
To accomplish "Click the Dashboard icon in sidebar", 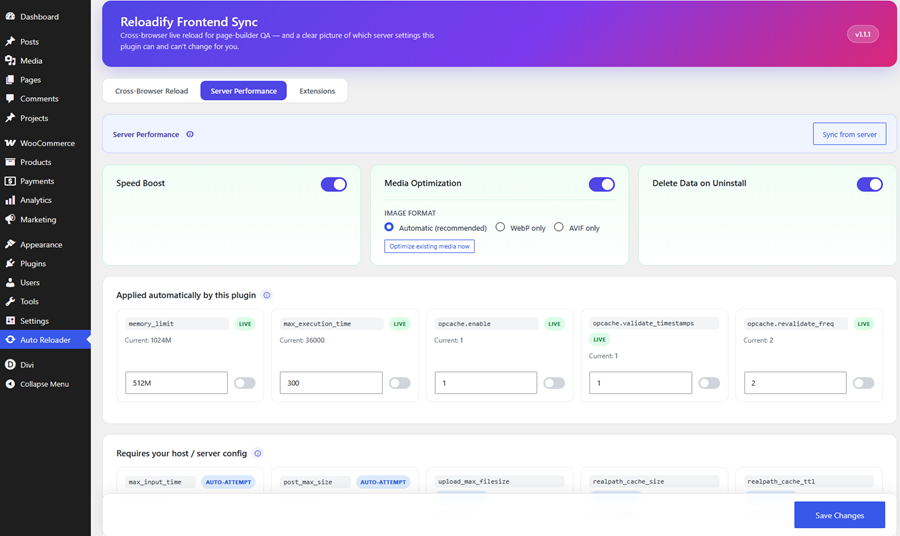I will (10, 17).
